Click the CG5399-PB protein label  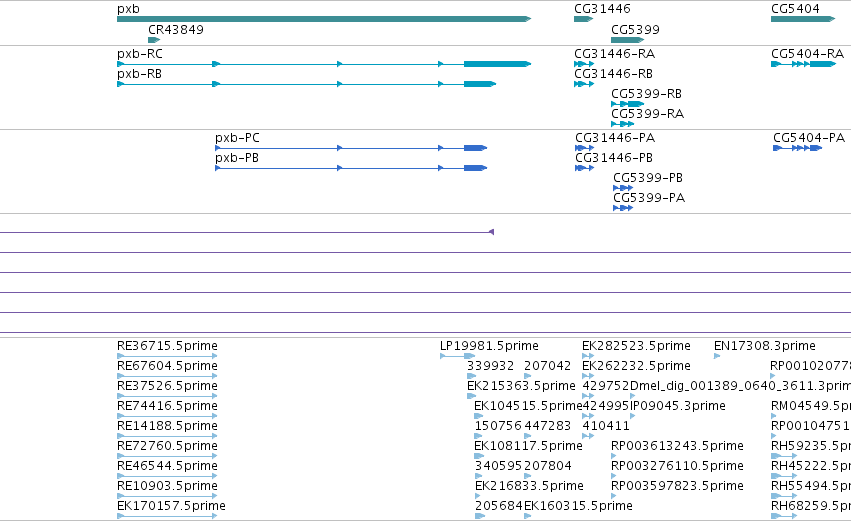[648, 179]
